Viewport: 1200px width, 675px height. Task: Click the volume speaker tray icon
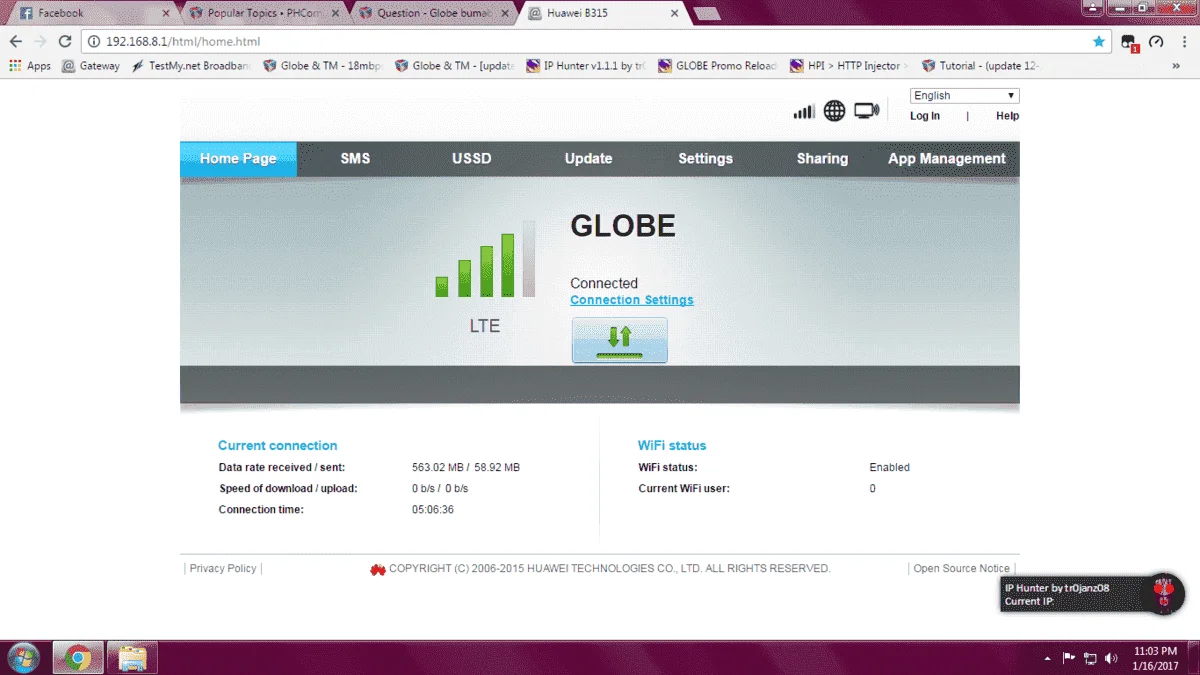coord(1111,658)
